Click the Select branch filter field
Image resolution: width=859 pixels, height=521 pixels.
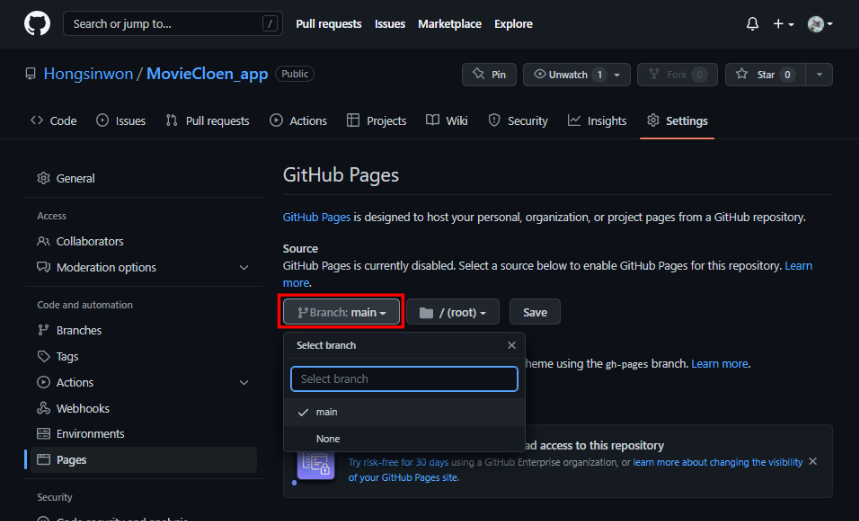pyautogui.click(x=404, y=379)
